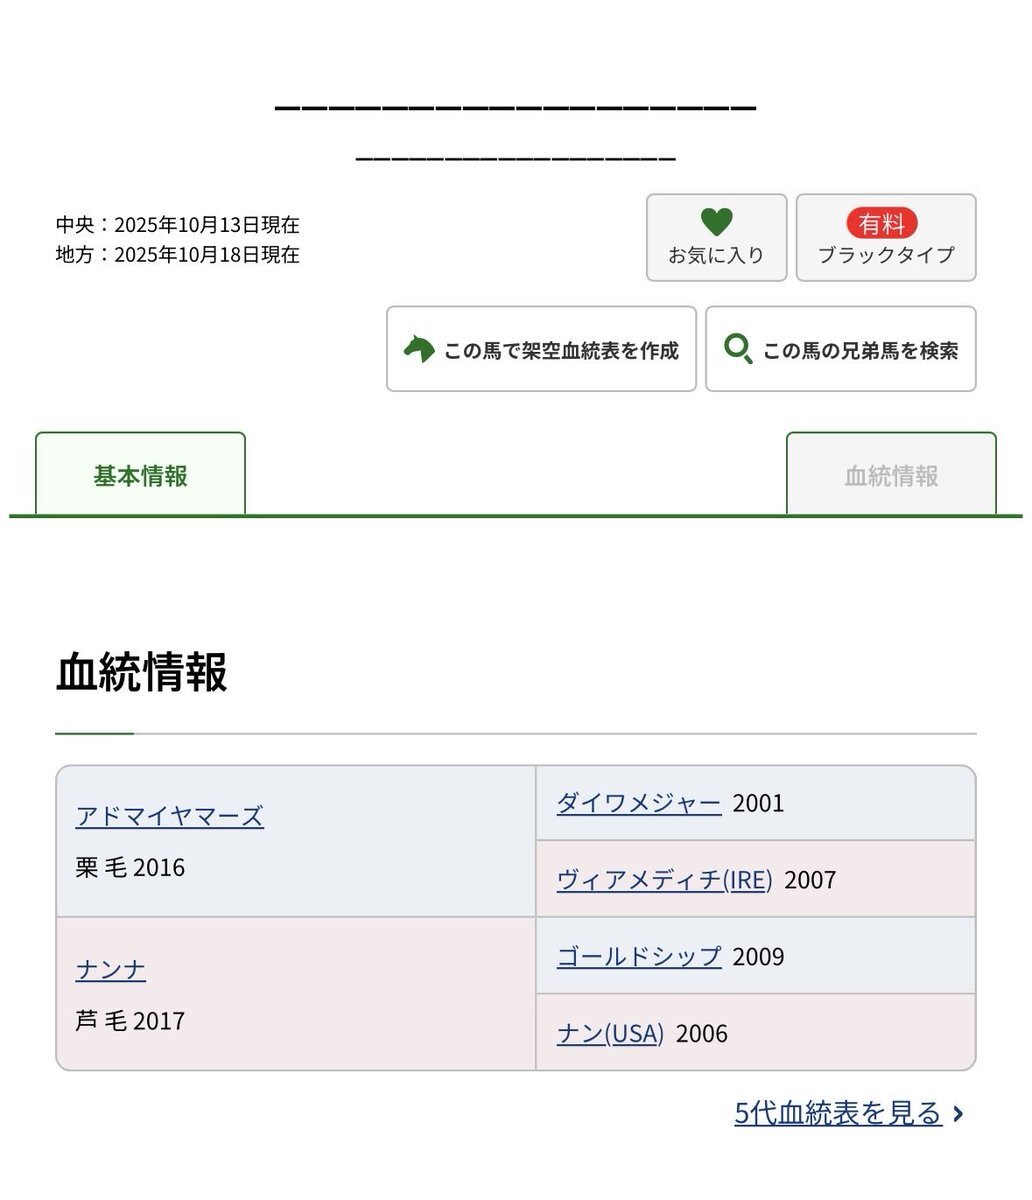Click the green horse head icon
The width and height of the screenshot is (1032, 1200).
click(419, 349)
